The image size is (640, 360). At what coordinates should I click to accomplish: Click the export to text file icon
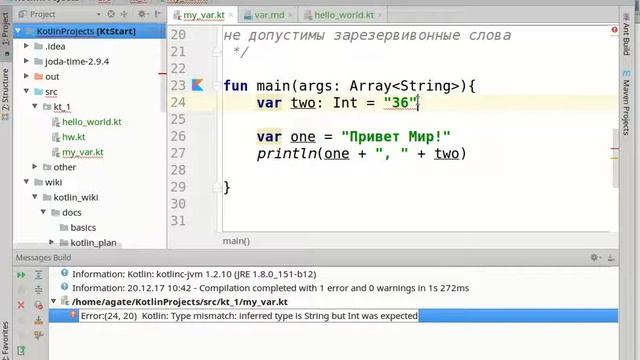(21, 350)
